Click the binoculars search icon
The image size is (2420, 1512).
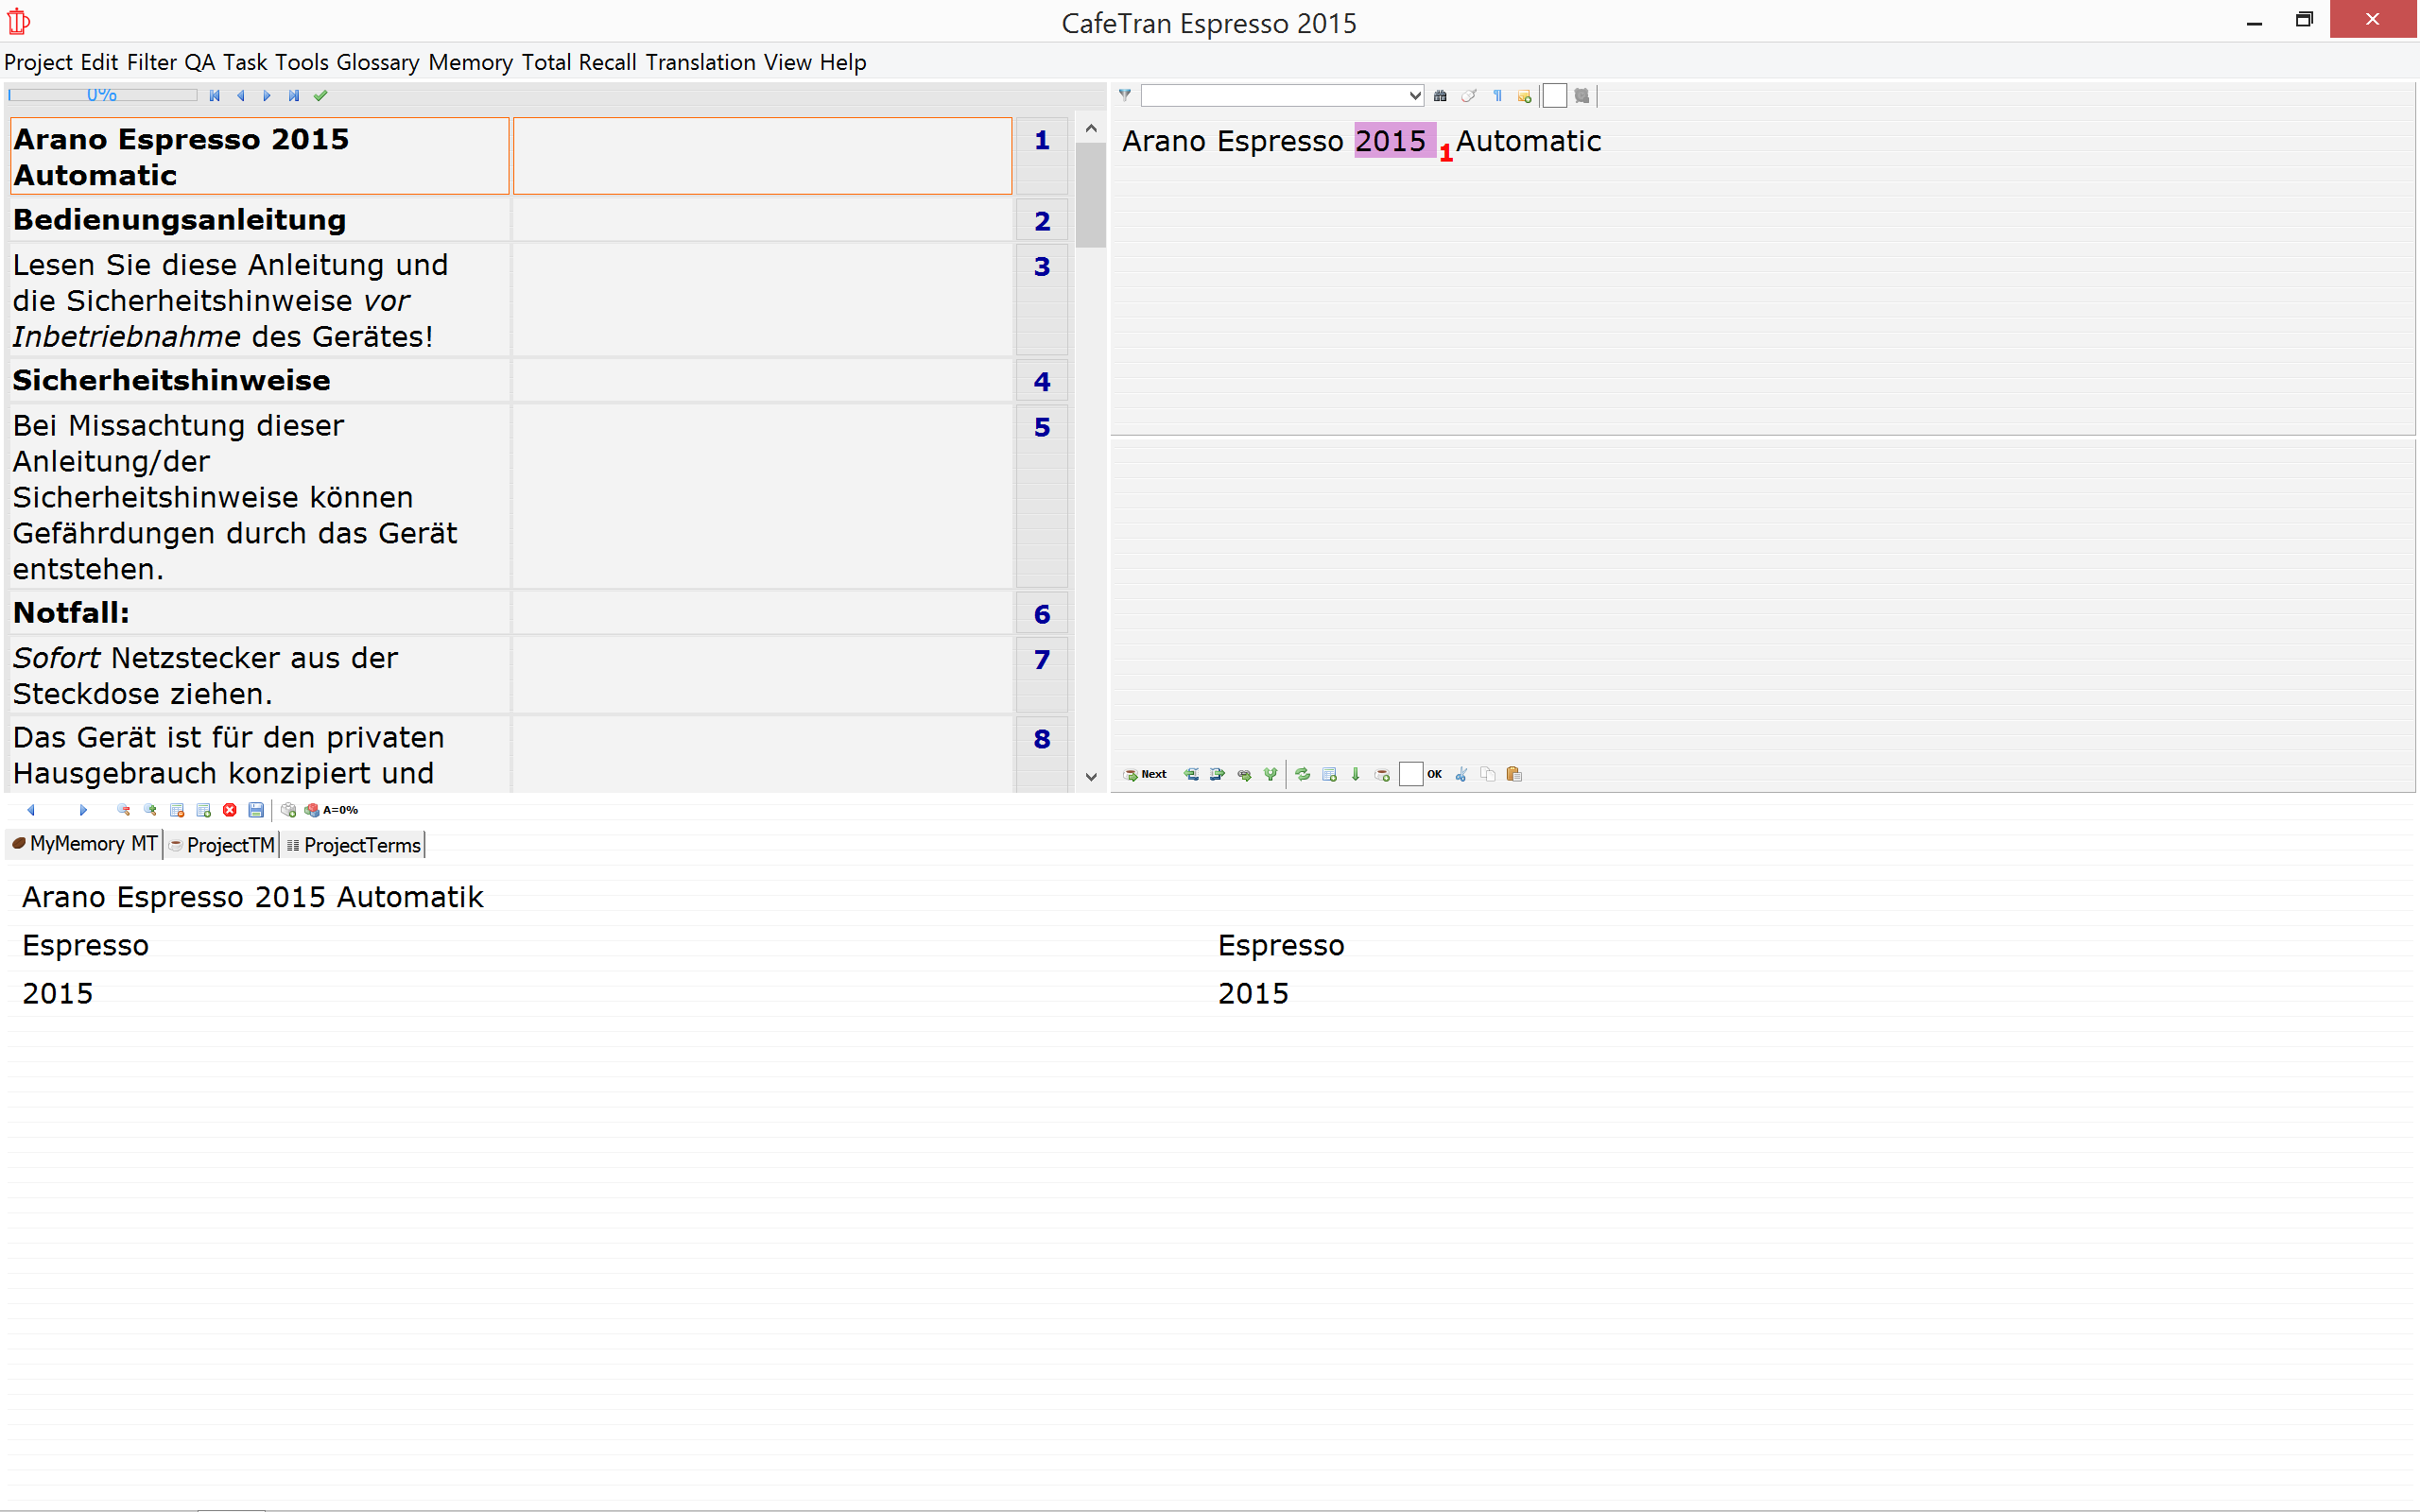[1440, 96]
